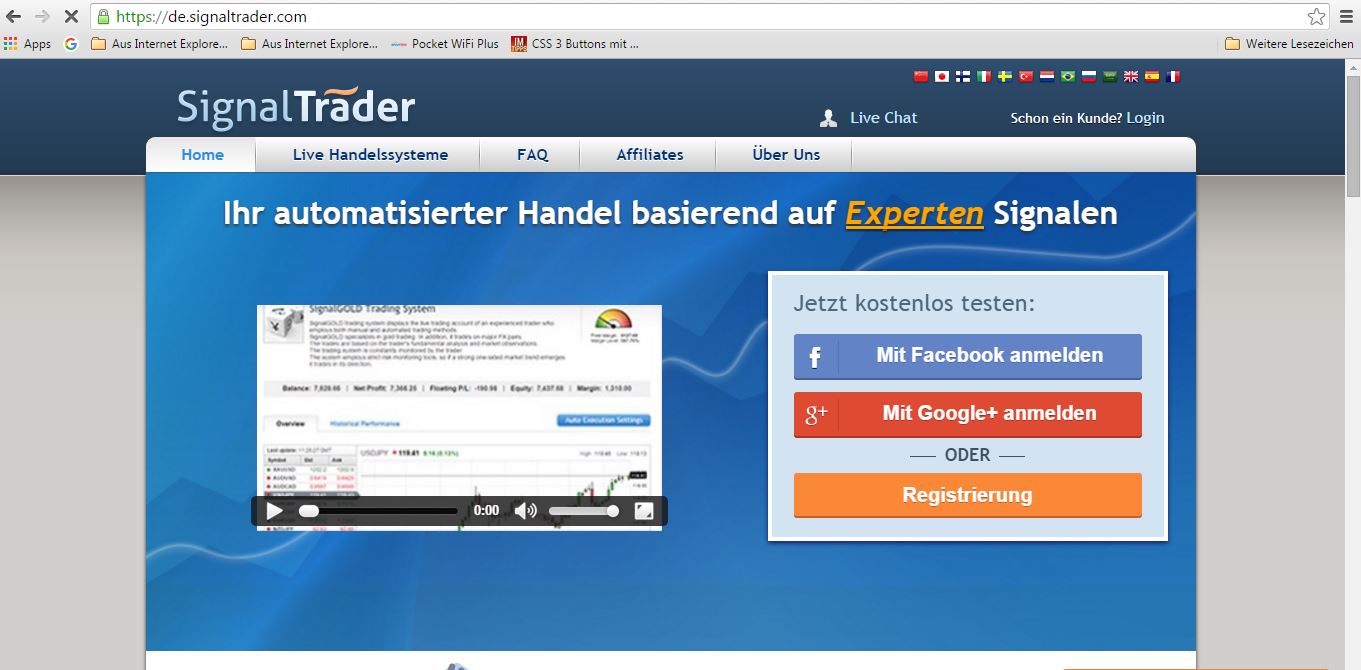Click 'Mit Google+ anmelden' button

point(967,414)
